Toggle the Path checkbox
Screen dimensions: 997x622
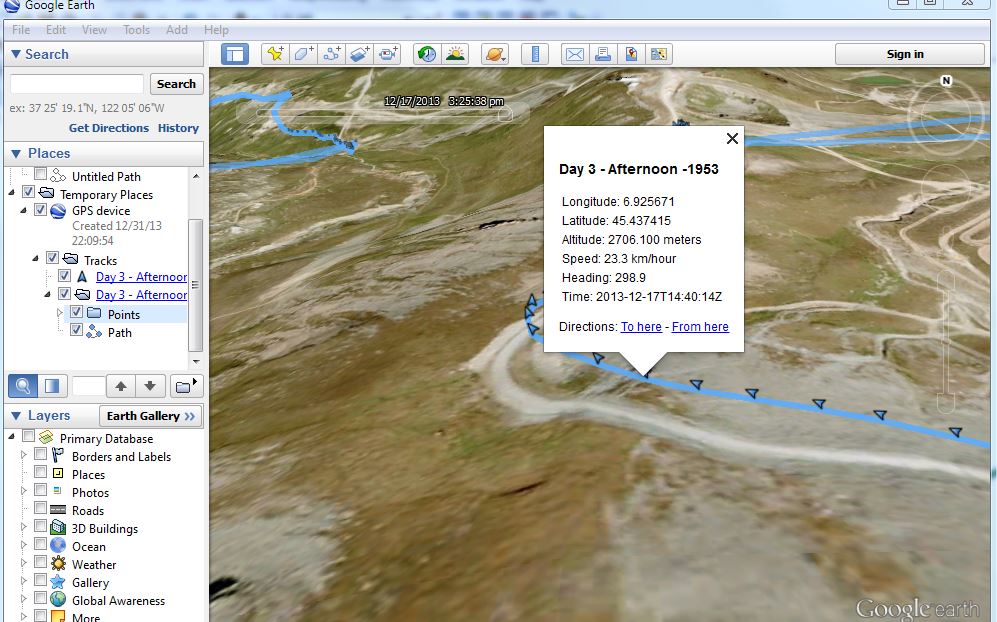[76, 330]
